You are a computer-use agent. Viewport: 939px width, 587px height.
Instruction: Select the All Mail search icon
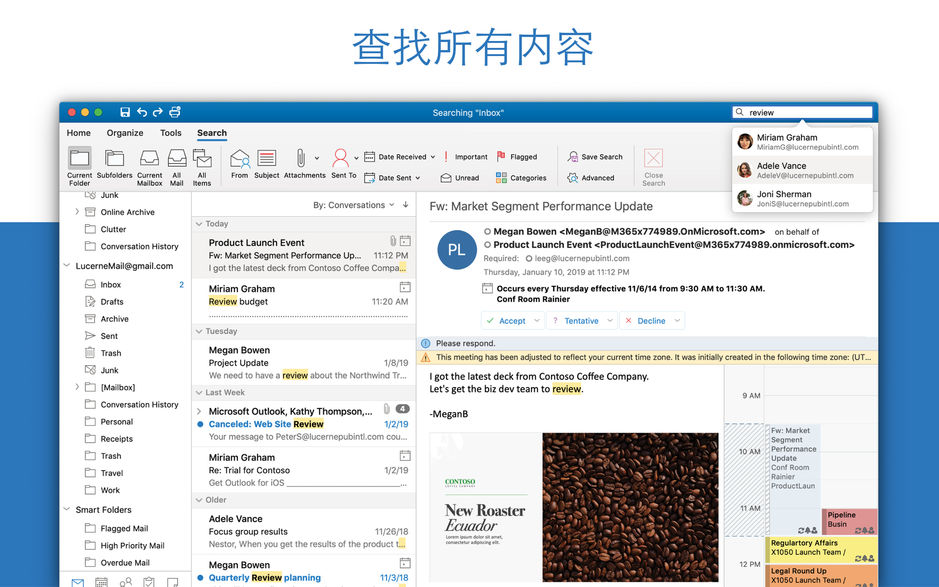pos(176,160)
